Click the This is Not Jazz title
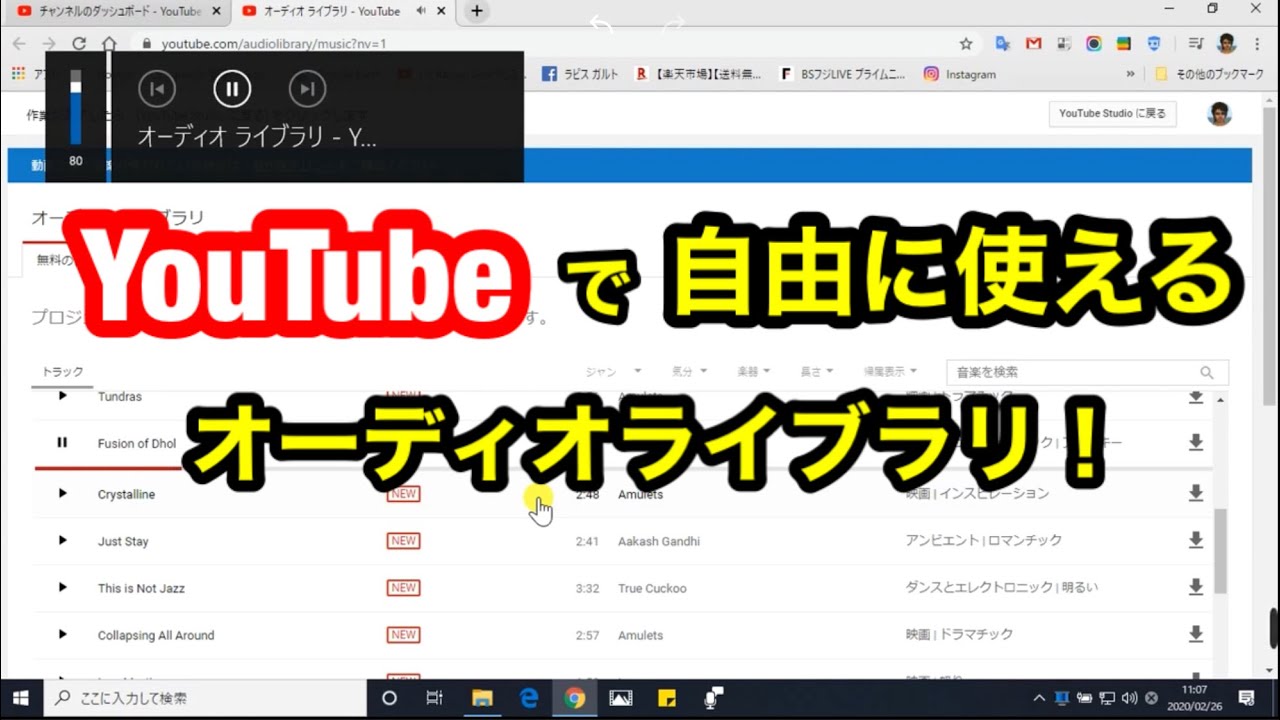 141,588
